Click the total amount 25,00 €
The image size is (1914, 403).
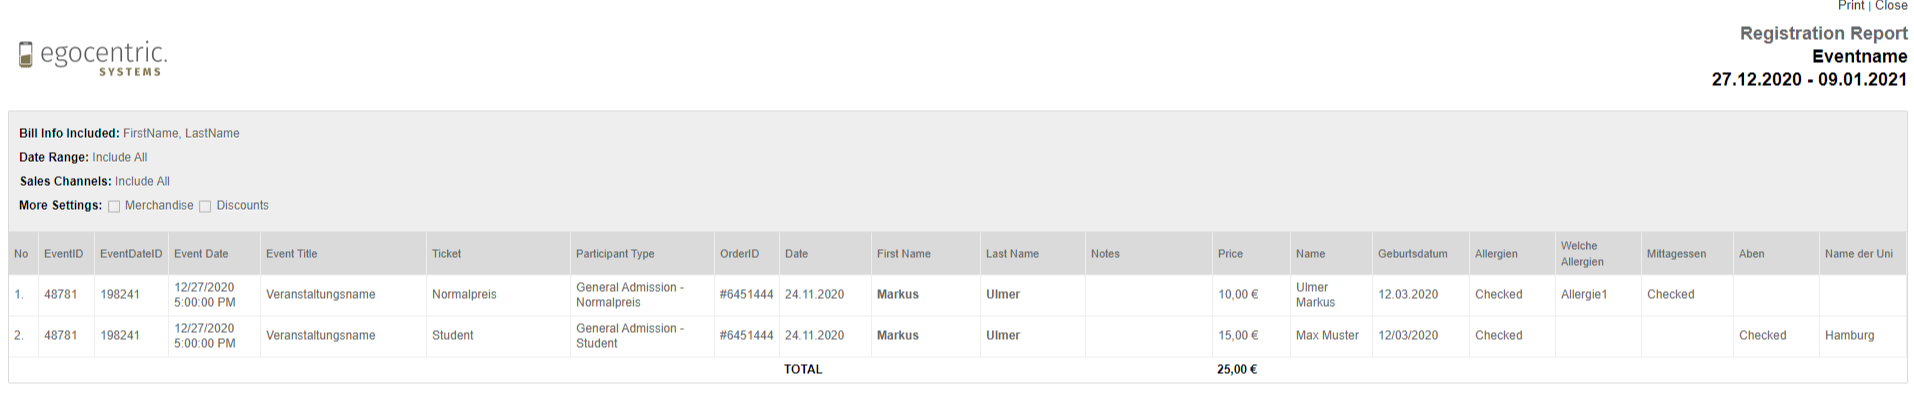[x=1237, y=370]
